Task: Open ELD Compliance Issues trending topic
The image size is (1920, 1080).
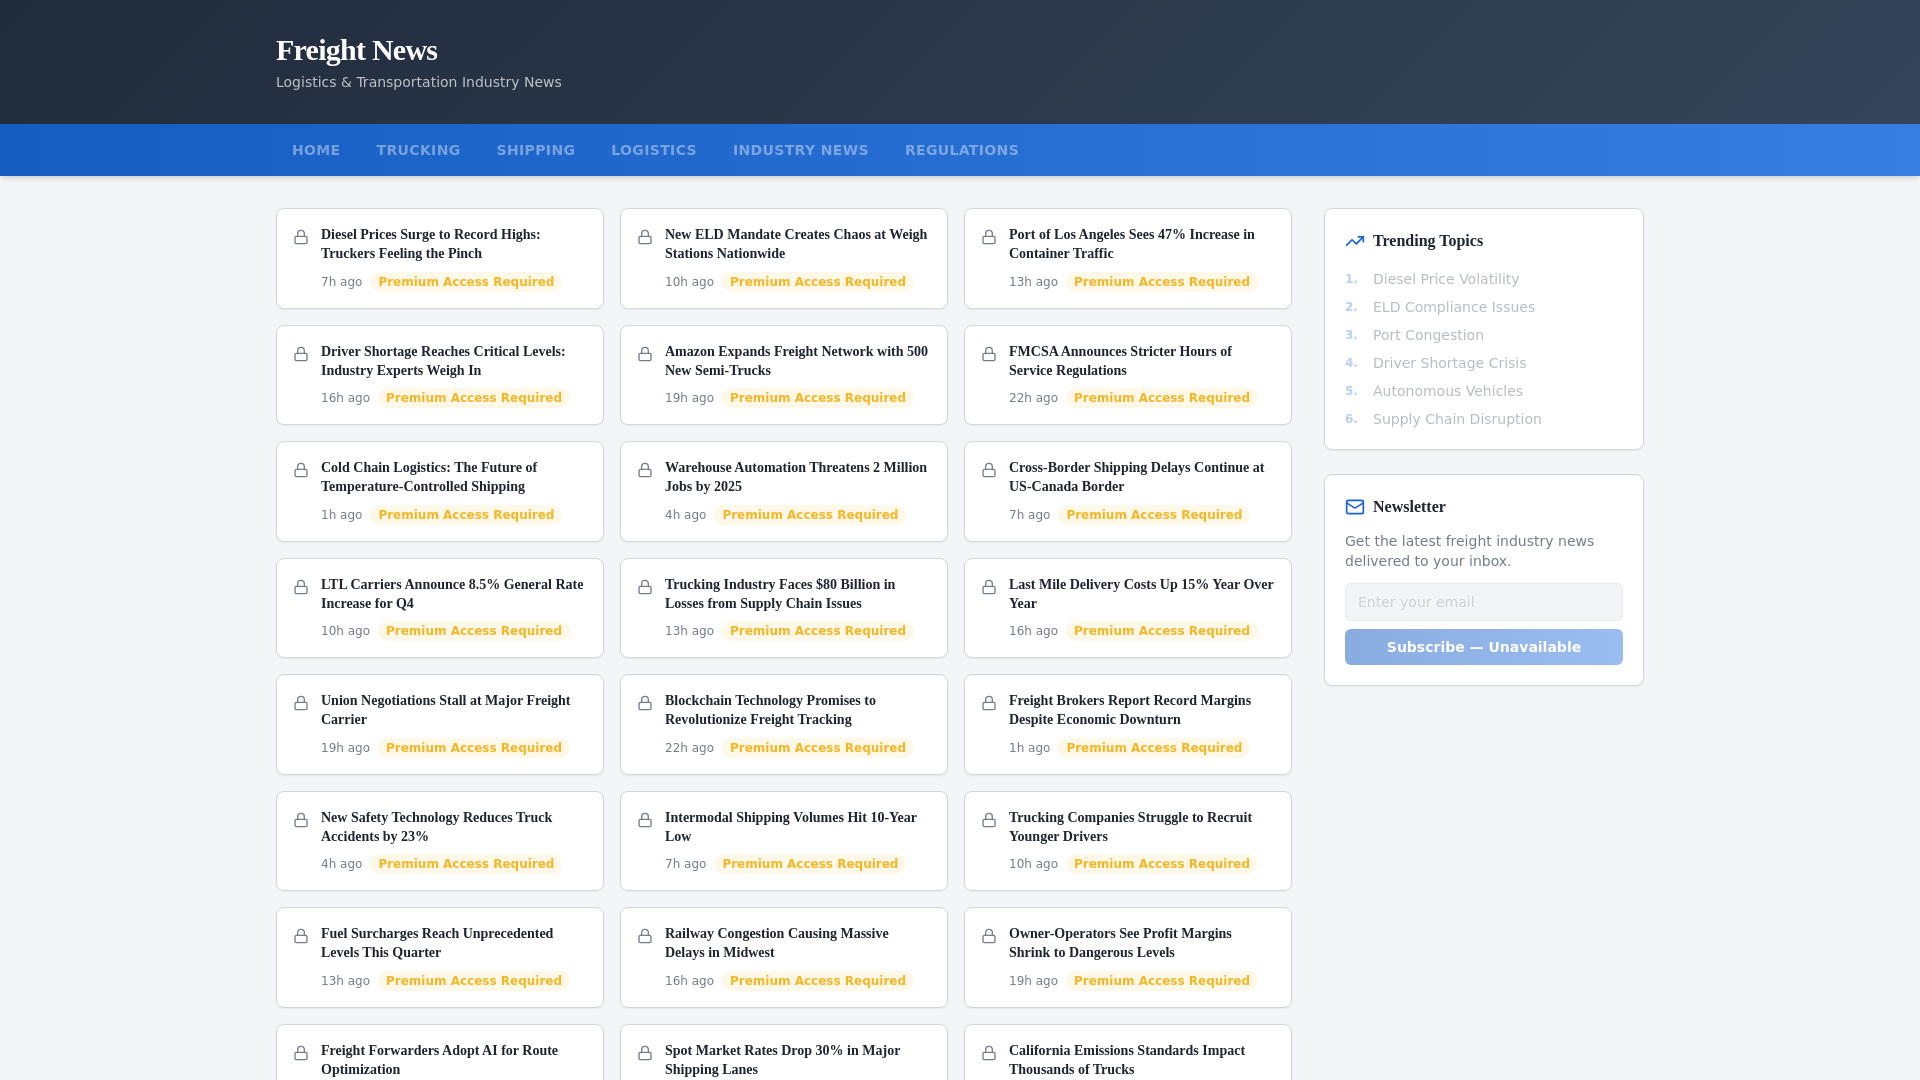Action: point(1454,307)
